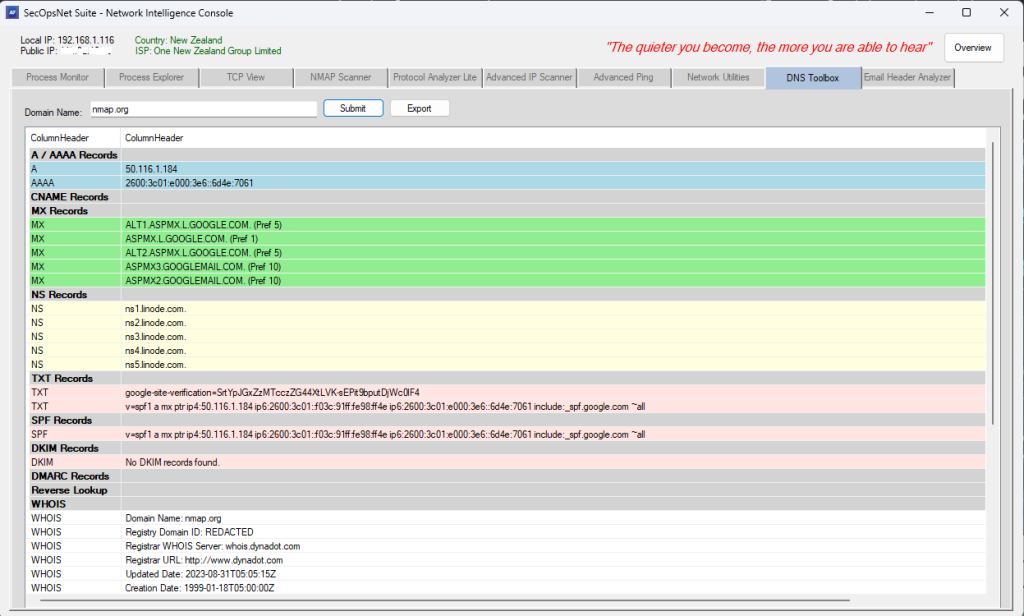This screenshot has height=616, width=1024.
Task: Click the Export button
Action: coord(419,108)
